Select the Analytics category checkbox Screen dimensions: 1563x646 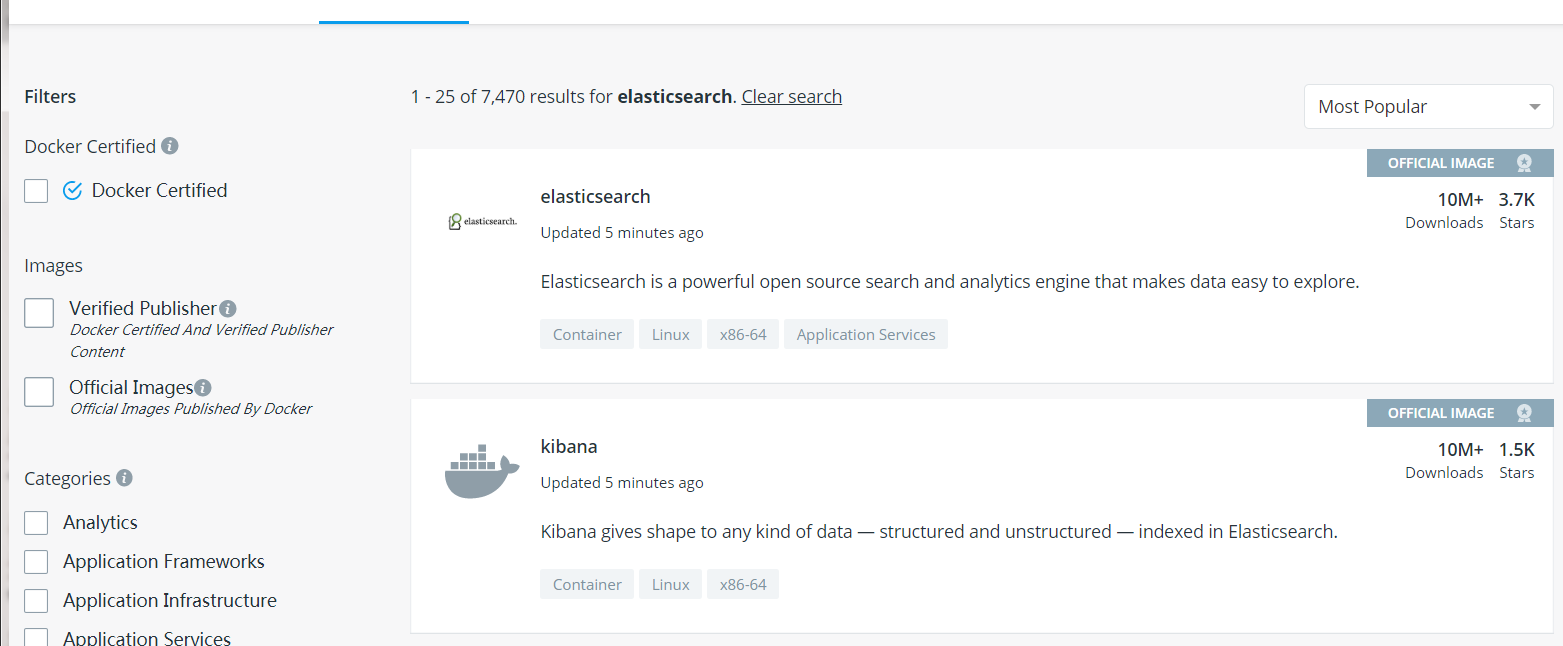(36, 522)
